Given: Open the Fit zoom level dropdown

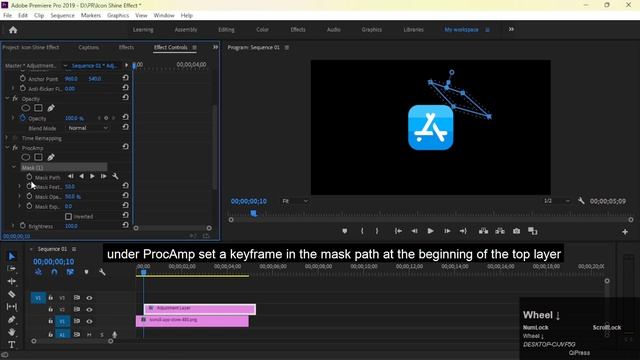Looking at the screenshot, I should tap(294, 201).
